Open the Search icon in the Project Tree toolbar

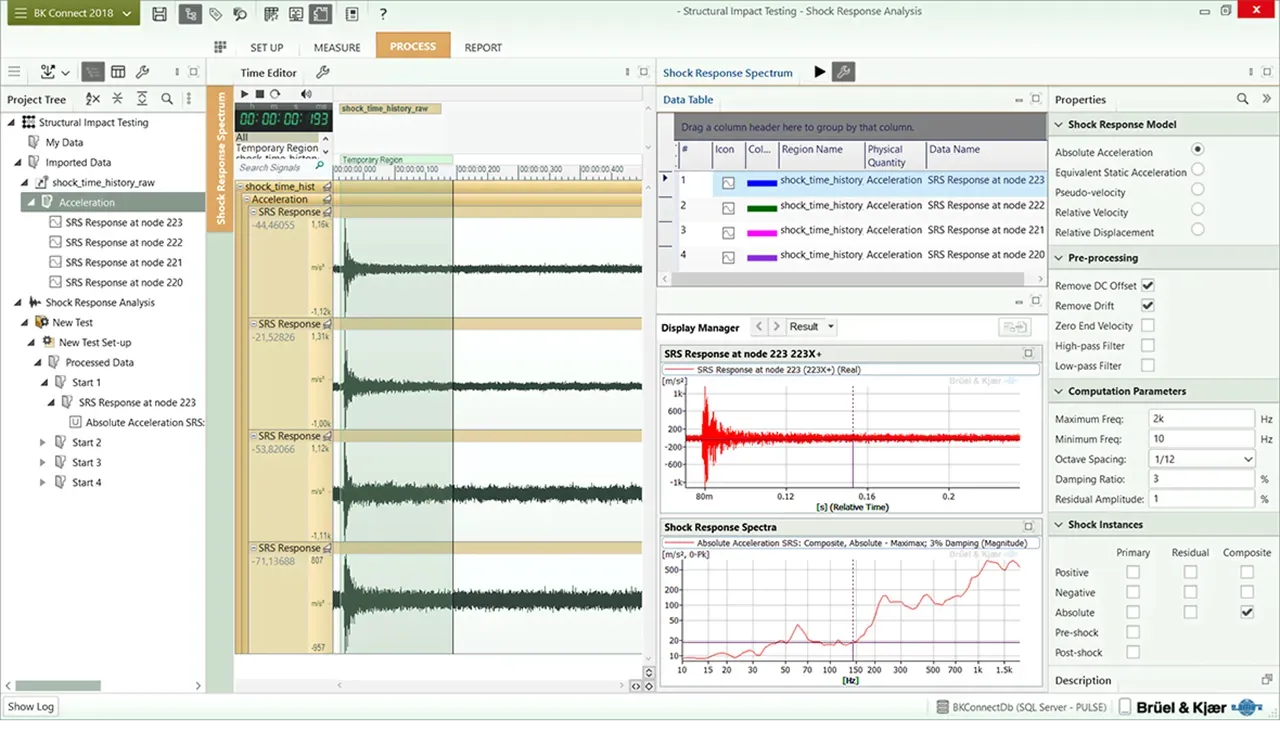(x=166, y=98)
